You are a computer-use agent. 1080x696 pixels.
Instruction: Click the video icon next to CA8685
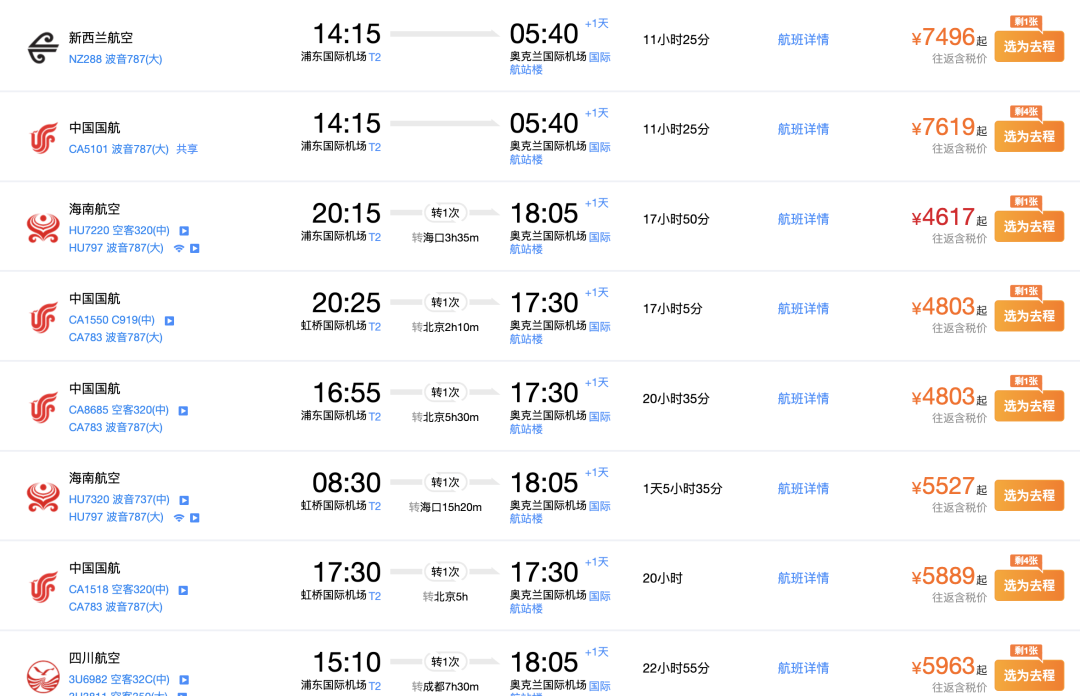click(183, 411)
